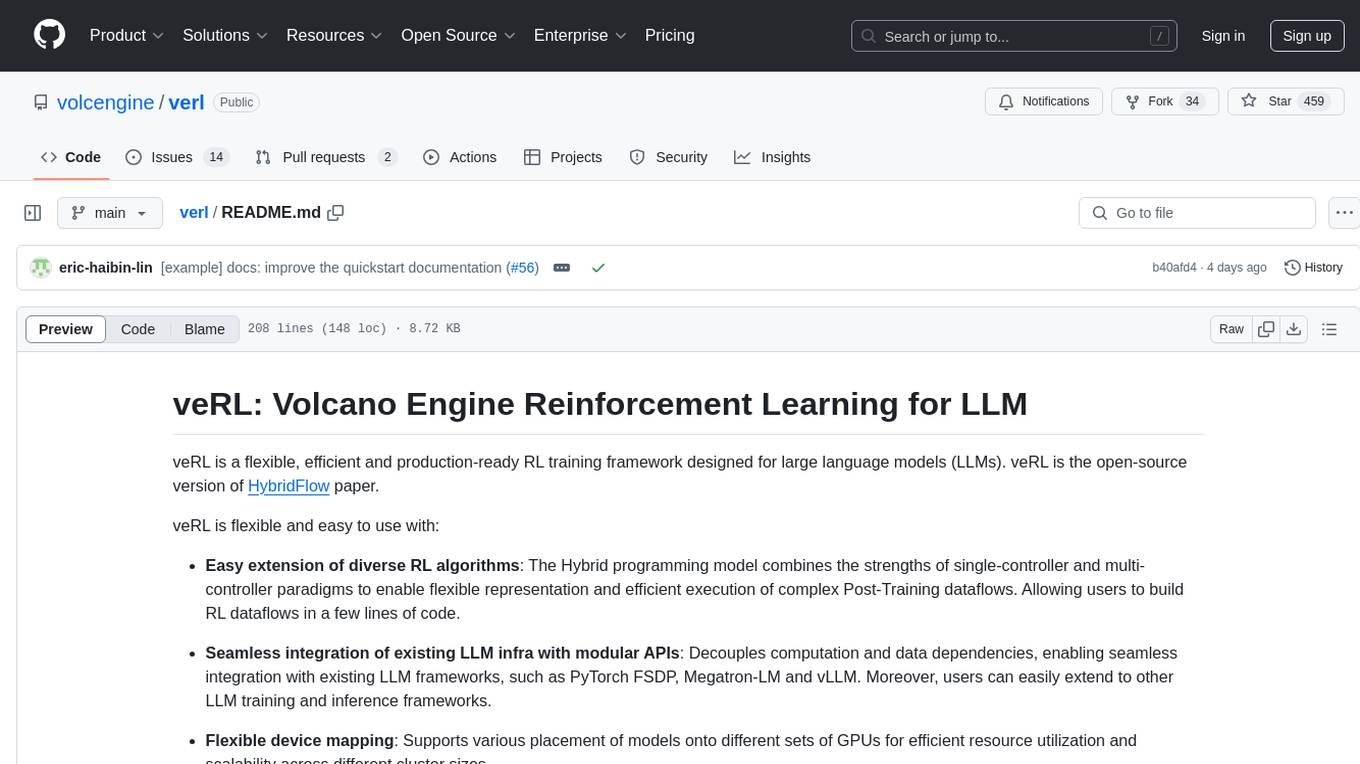Image resolution: width=1360 pixels, height=764 pixels.
Task: Click the Fork count 34
Action: (x=1191, y=101)
